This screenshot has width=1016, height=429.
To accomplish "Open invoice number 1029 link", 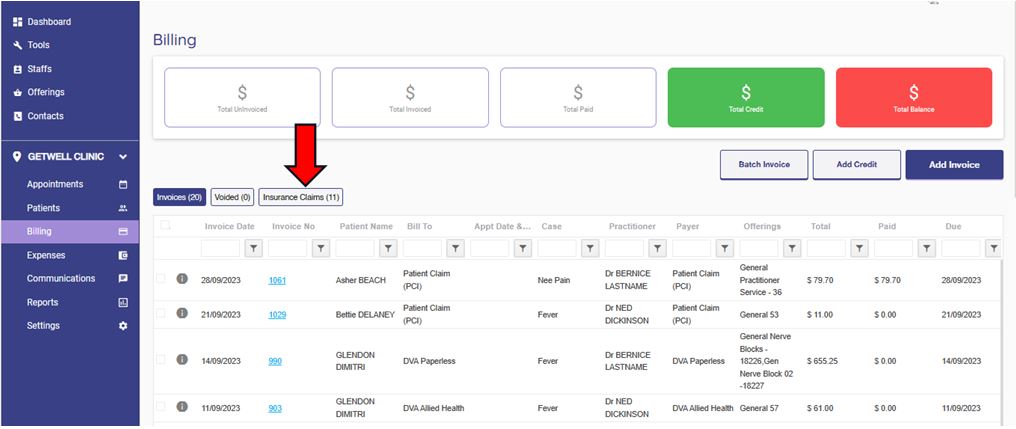I will pos(277,314).
